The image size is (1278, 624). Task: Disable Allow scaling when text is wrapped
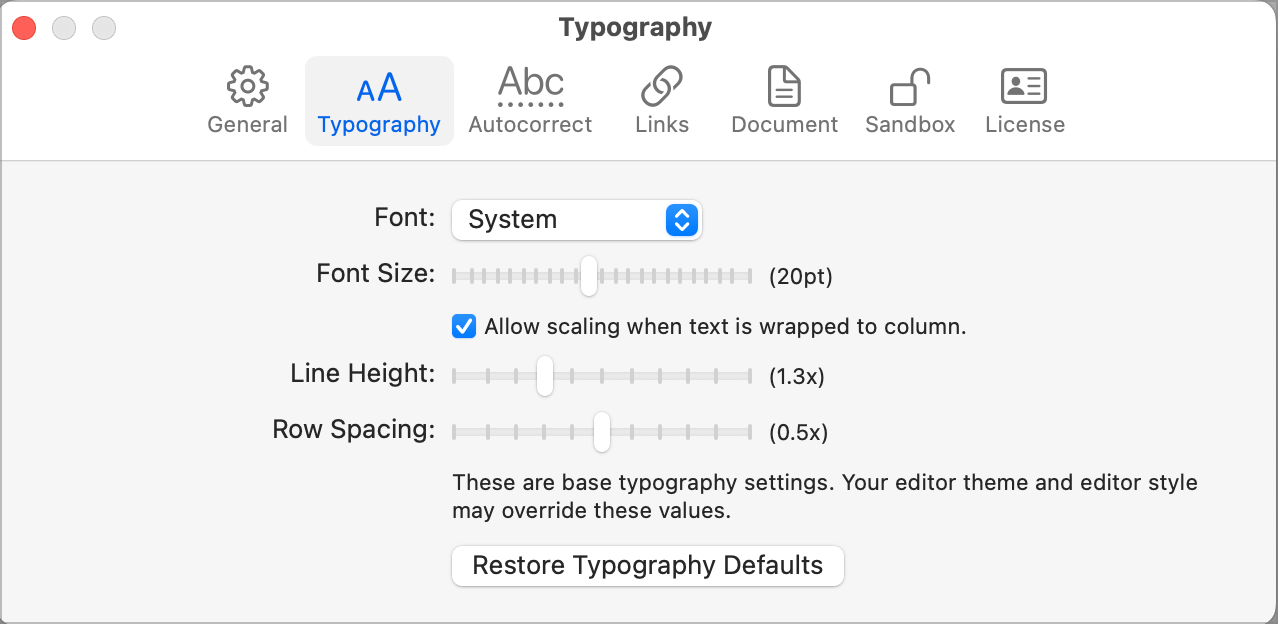tap(464, 326)
